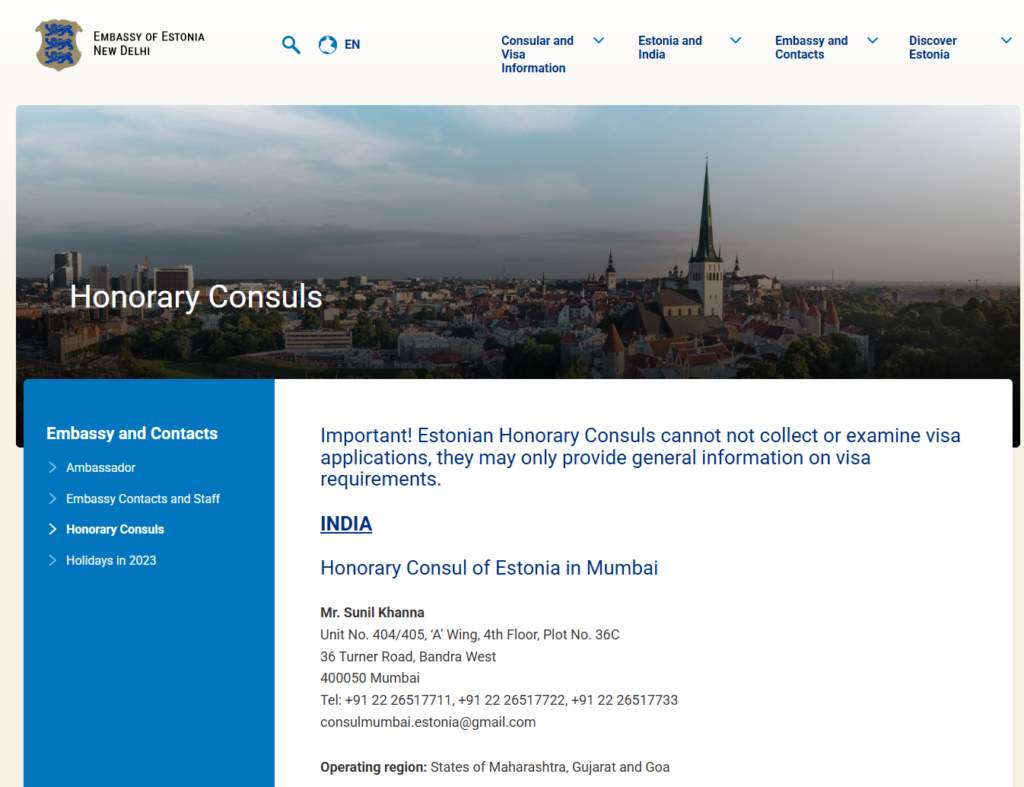Expand the Discover Estonia chevron
1024x787 pixels.
click(x=1006, y=41)
